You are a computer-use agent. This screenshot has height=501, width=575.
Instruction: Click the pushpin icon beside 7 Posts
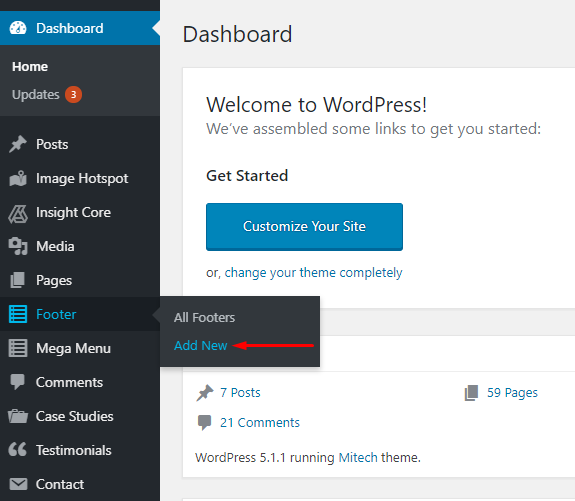point(205,393)
